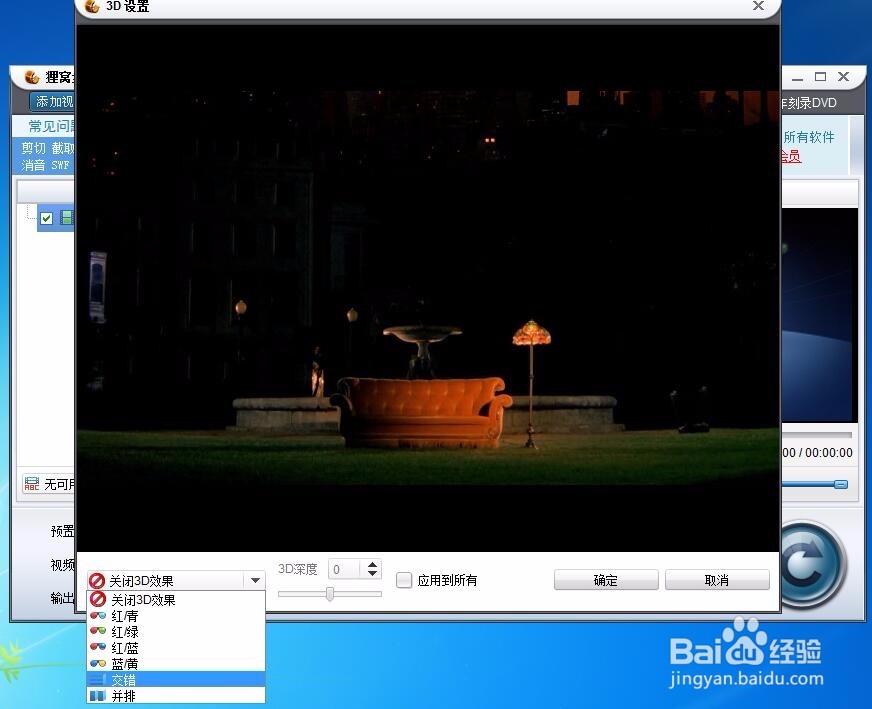The width and height of the screenshot is (872, 709).
Task: Increase 3D深度 value with up arrow
Action: click(x=373, y=564)
